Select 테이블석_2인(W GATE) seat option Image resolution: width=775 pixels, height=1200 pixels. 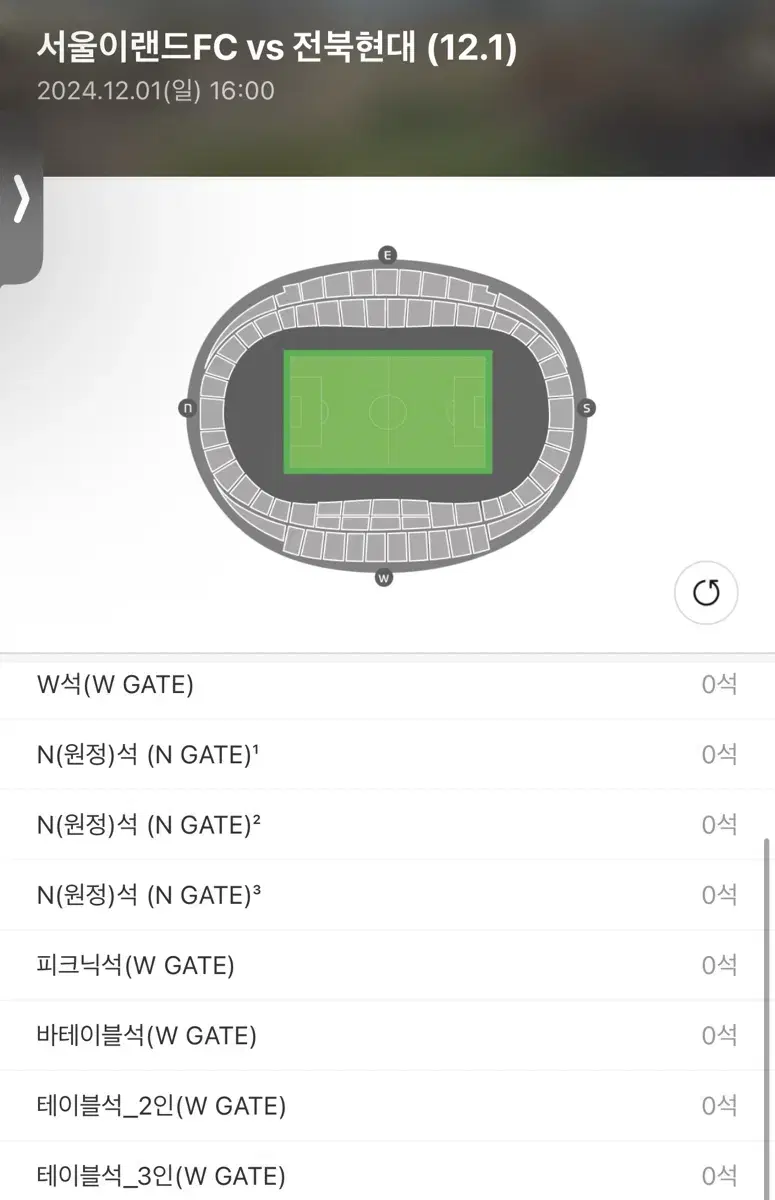tap(387, 1106)
